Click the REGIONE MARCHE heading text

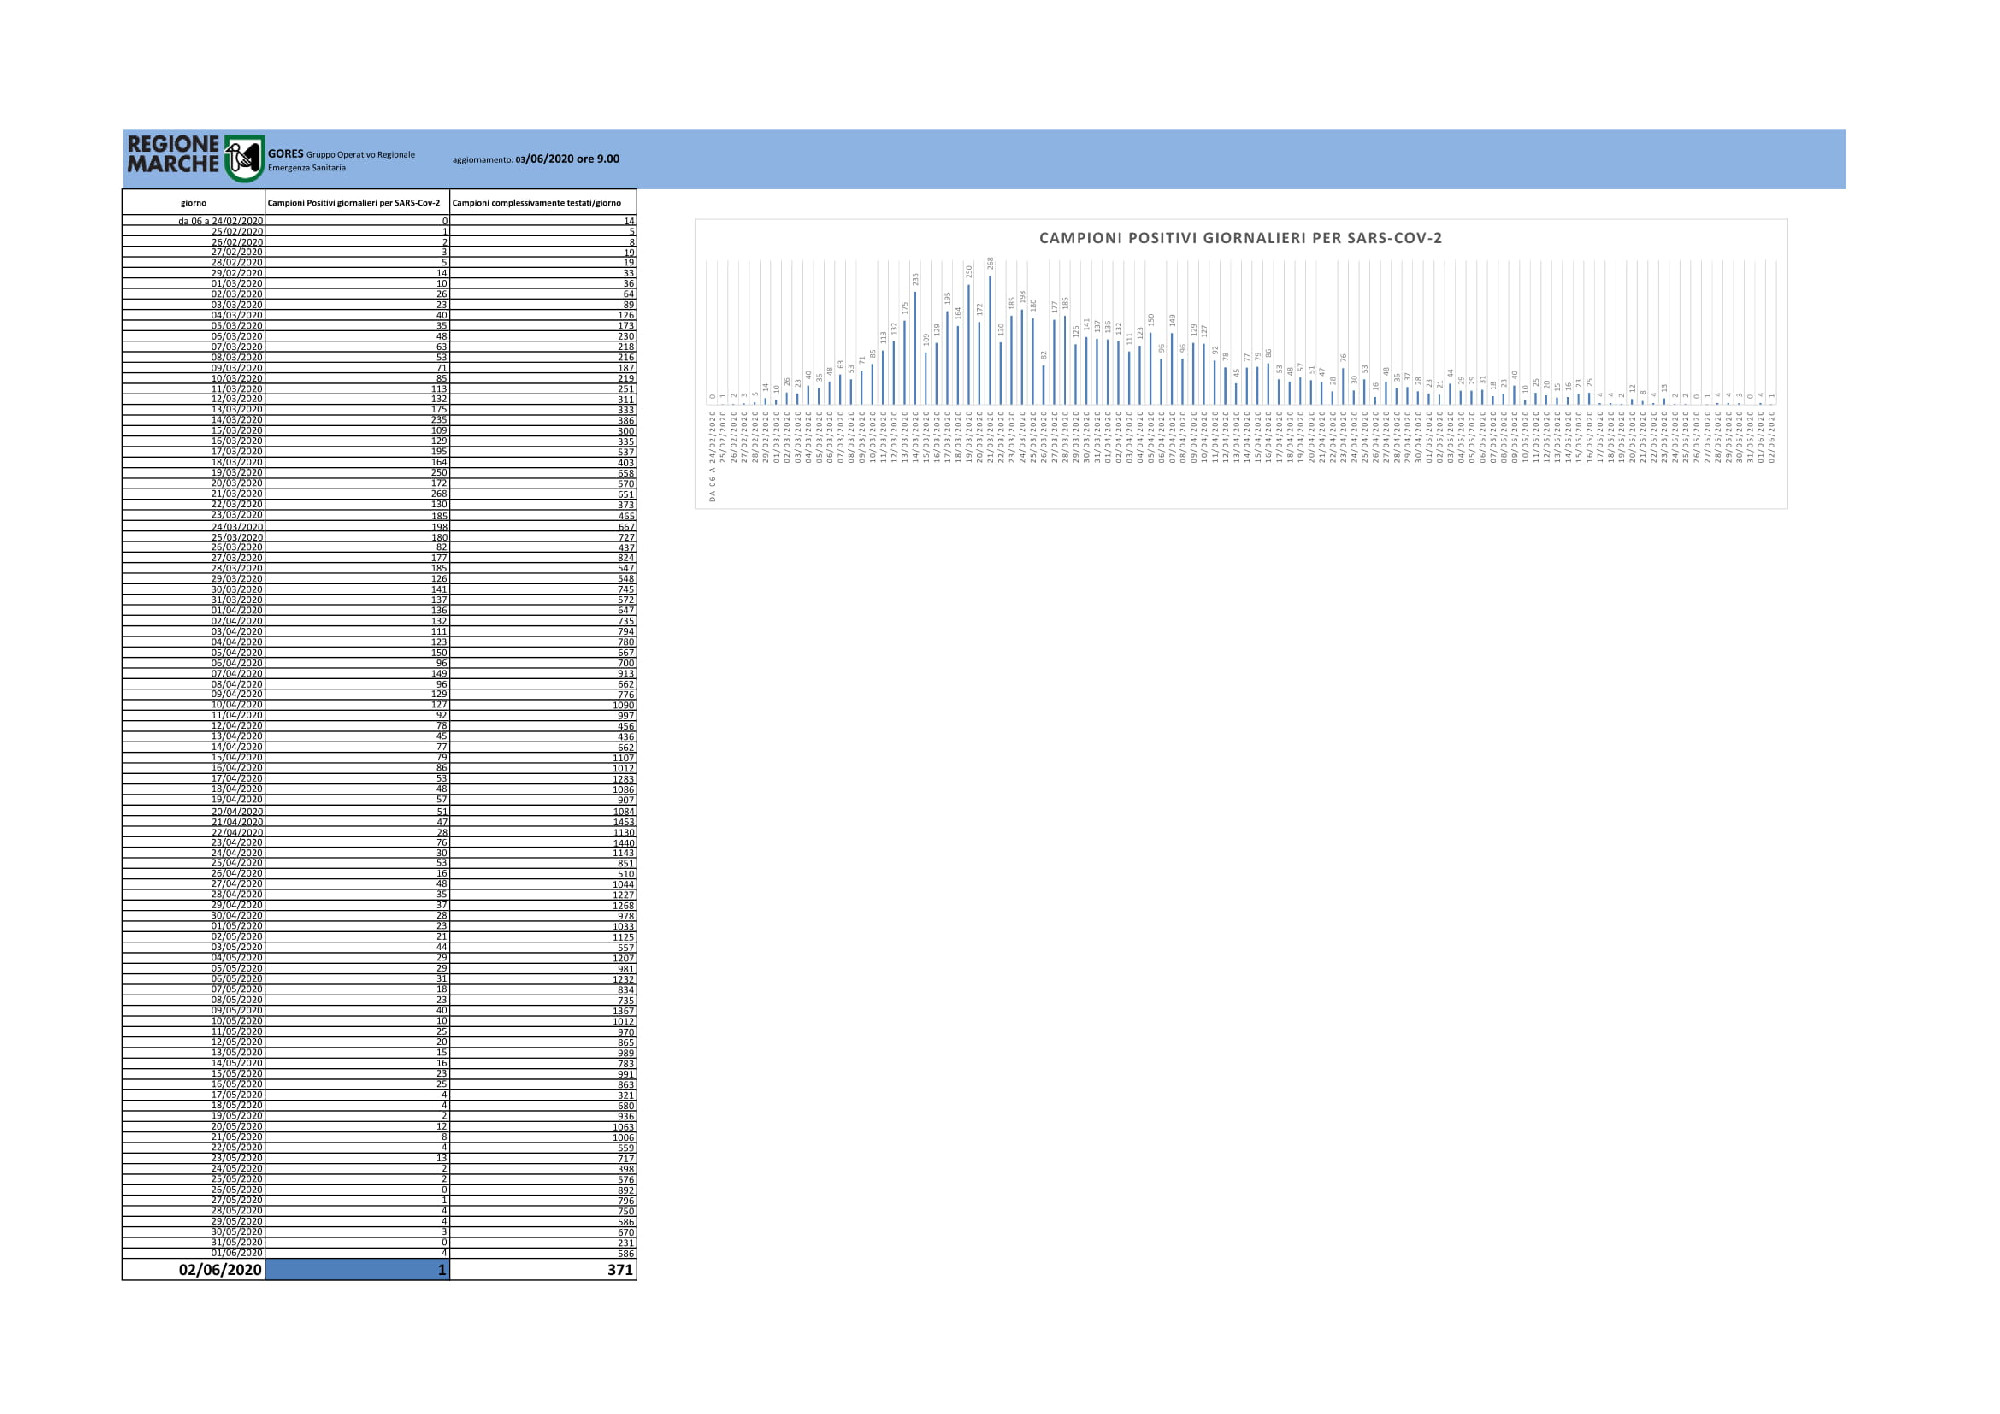tap(173, 154)
